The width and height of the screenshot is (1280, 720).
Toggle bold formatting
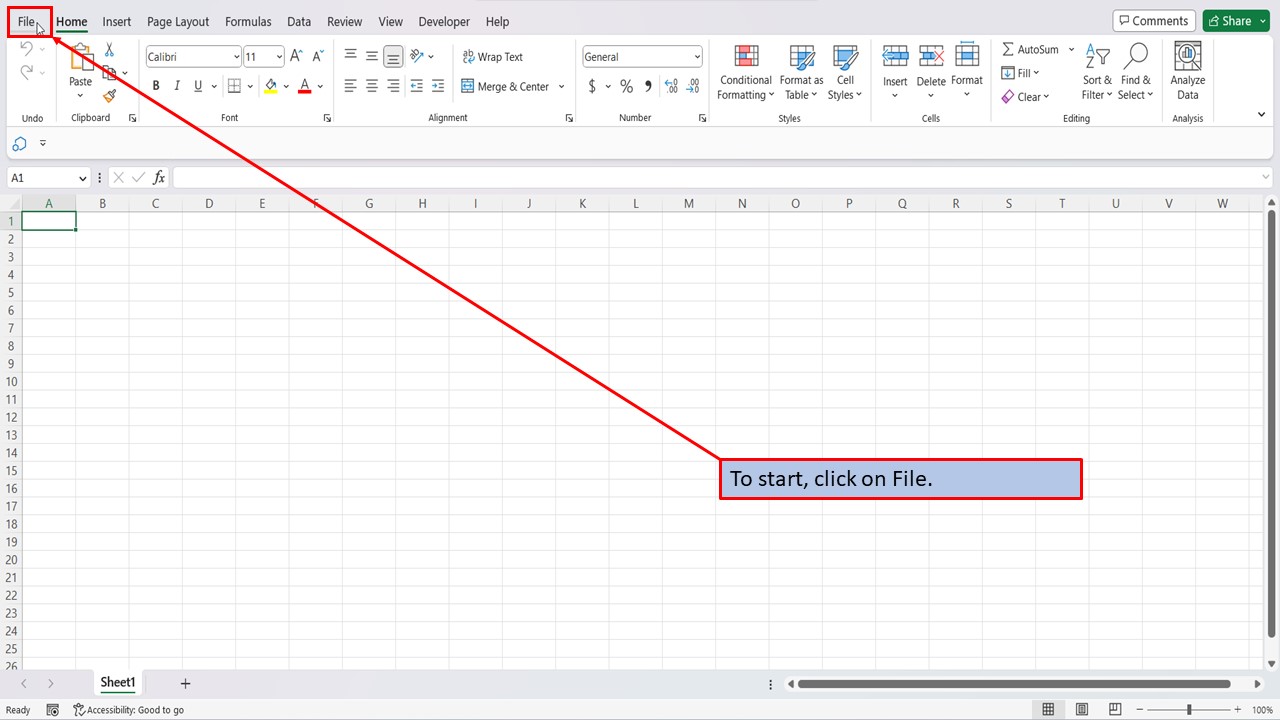[156, 87]
